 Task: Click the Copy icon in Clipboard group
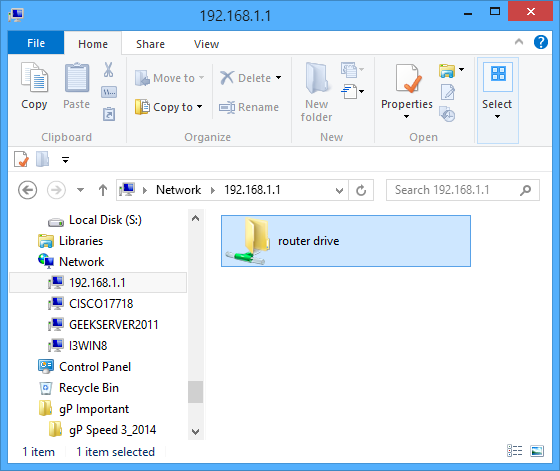tap(34, 77)
